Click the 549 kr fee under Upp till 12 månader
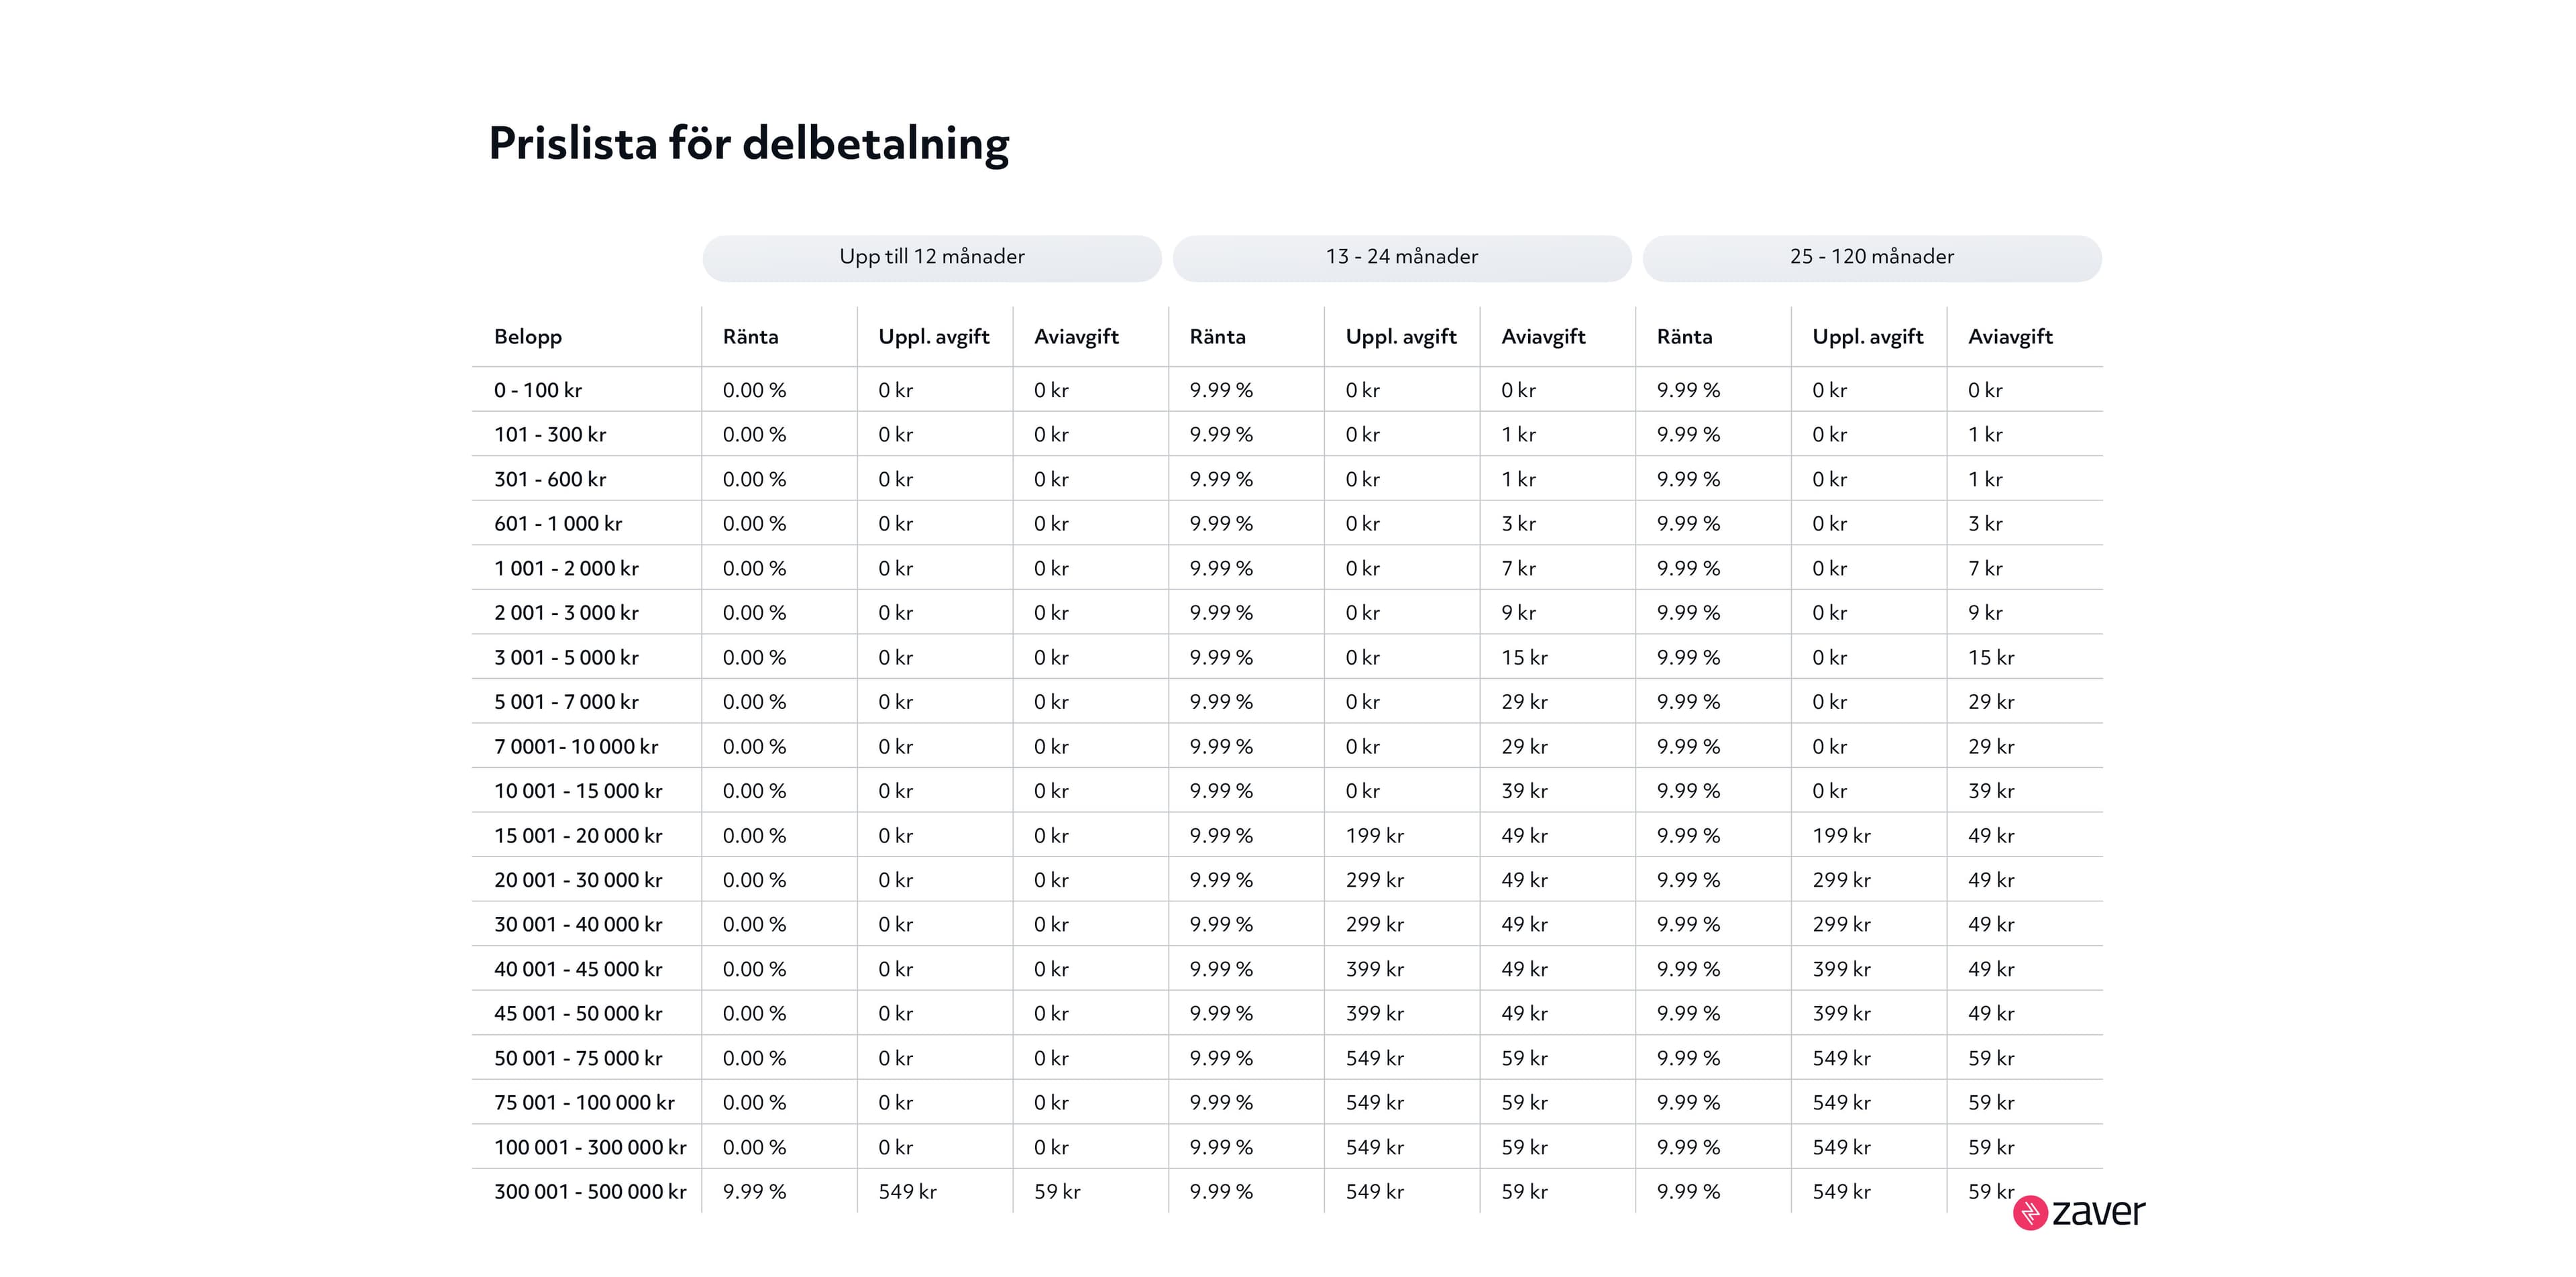 [x=907, y=1192]
